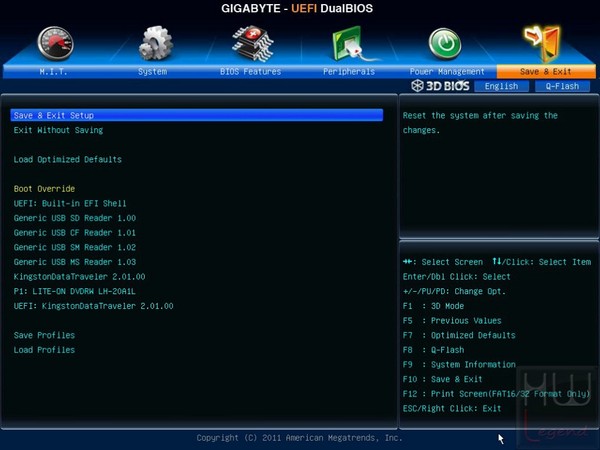
Task: Select Save & Exit Setup
Action: point(197,115)
